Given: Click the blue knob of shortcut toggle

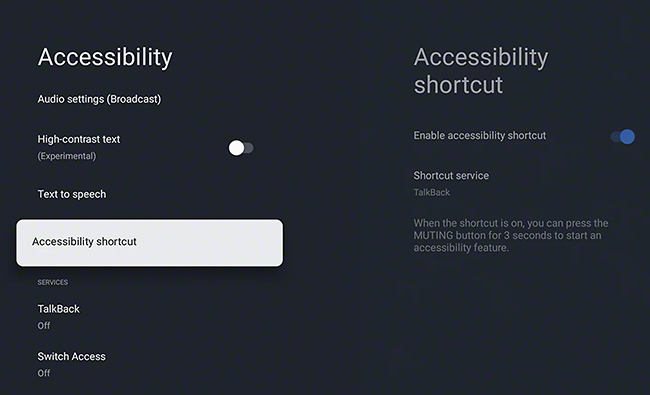Looking at the screenshot, I should tap(627, 136).
